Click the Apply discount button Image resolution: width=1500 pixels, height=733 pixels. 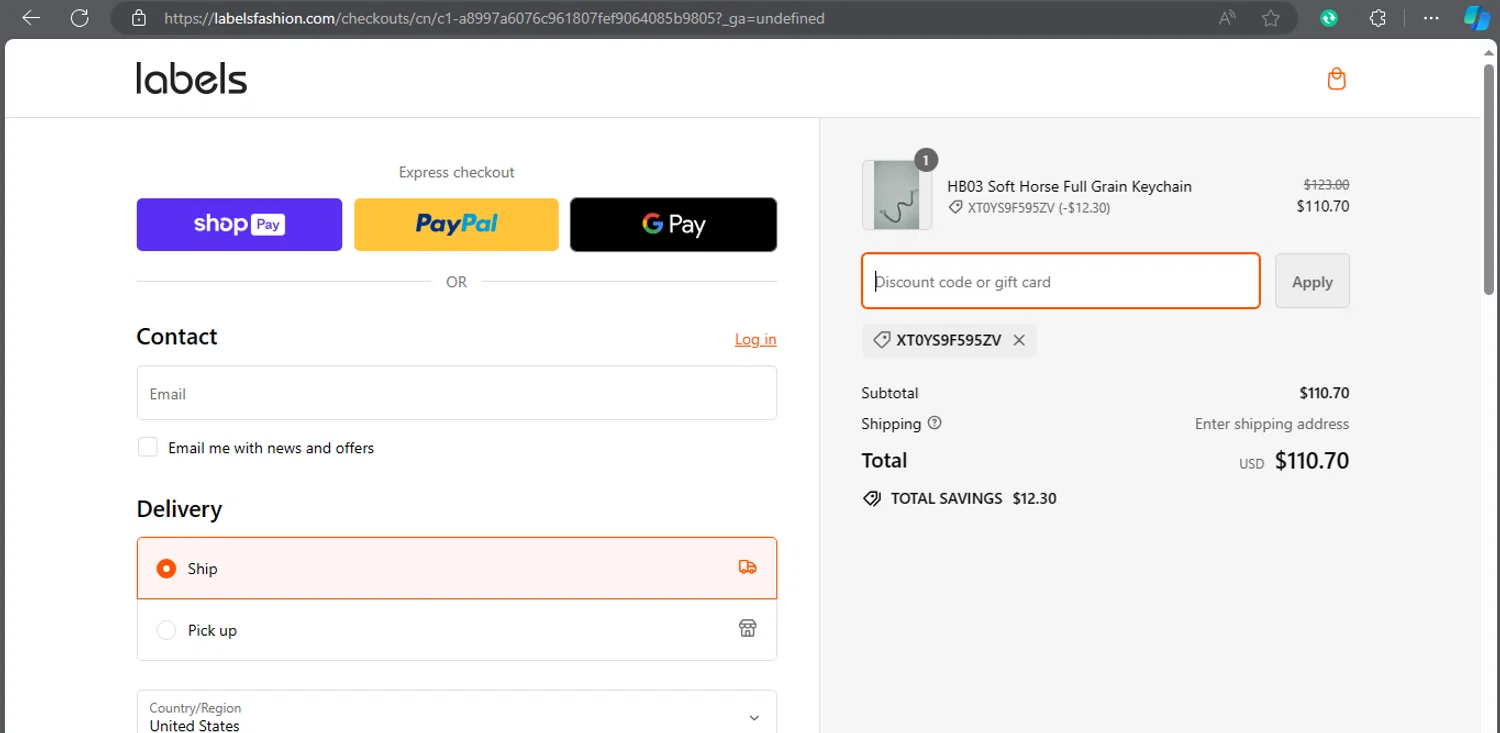pyautogui.click(x=1311, y=282)
